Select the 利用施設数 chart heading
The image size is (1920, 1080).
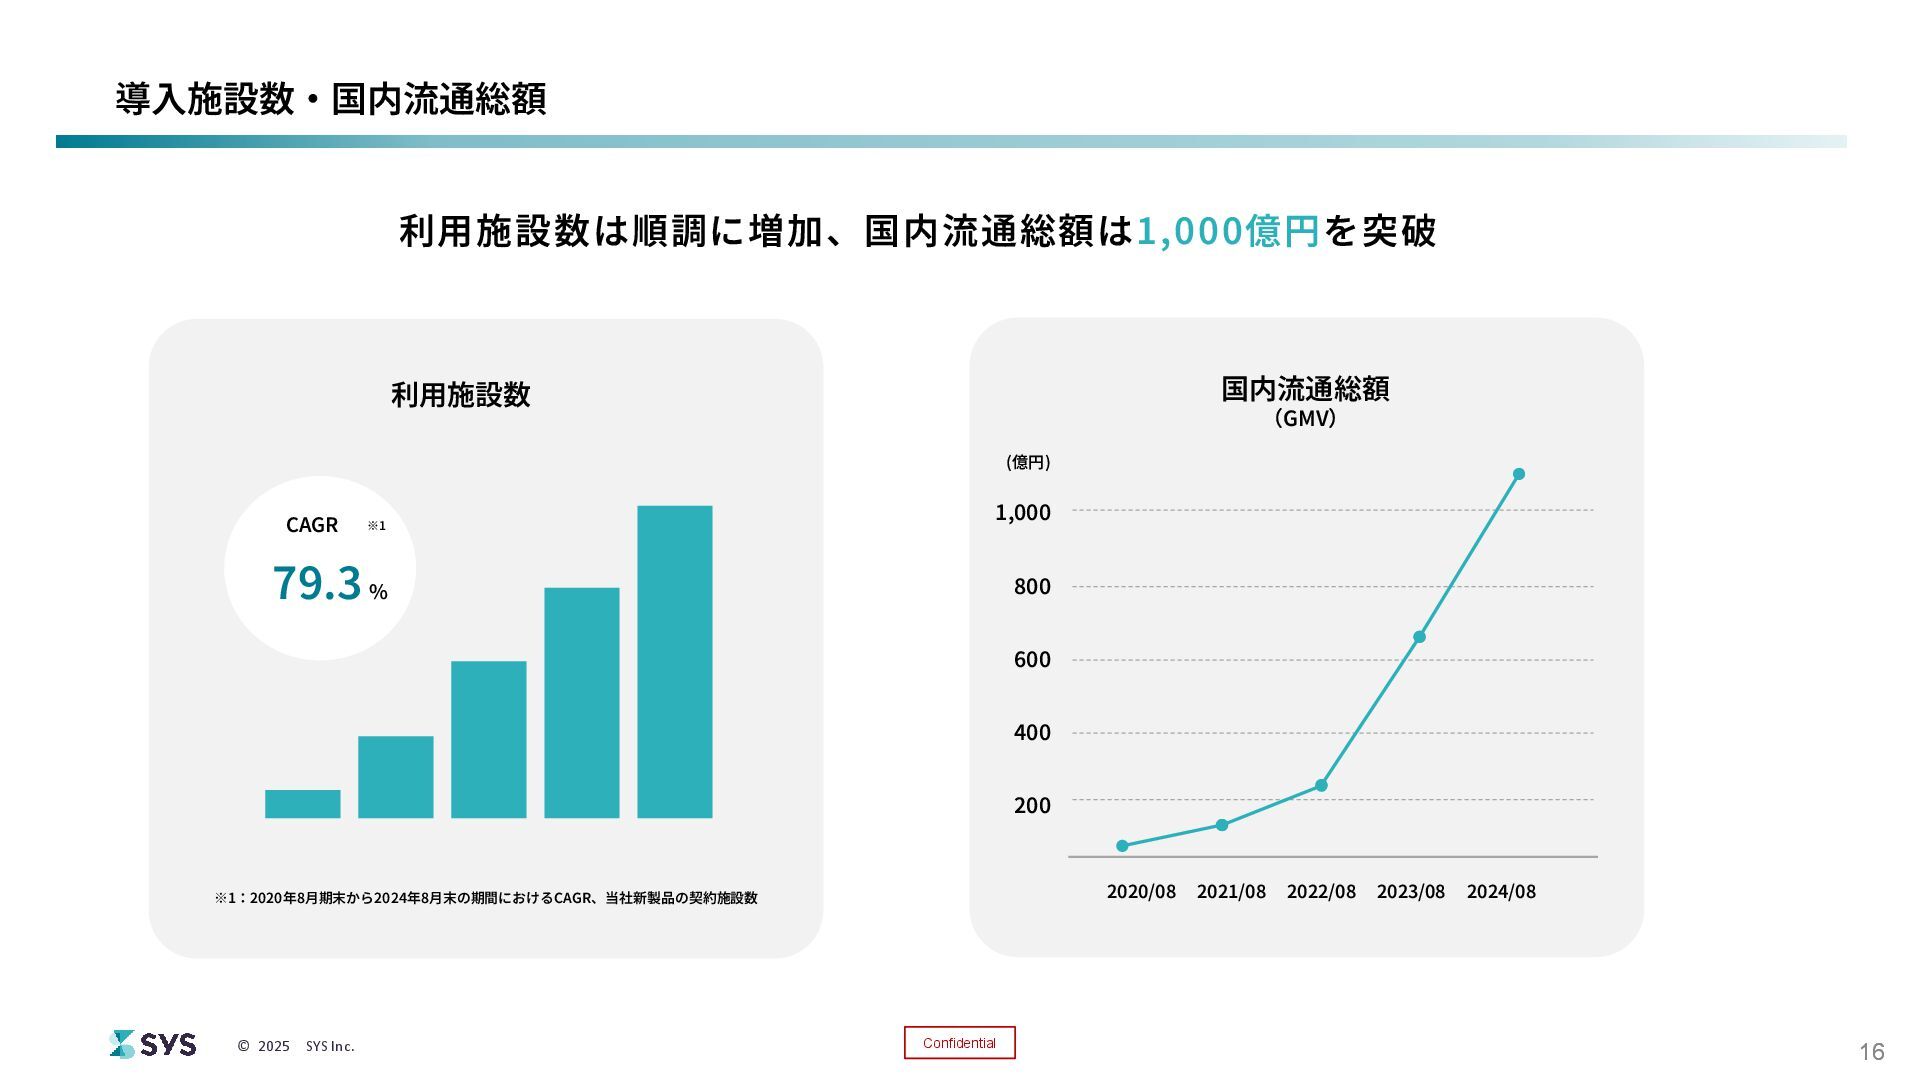coord(460,395)
